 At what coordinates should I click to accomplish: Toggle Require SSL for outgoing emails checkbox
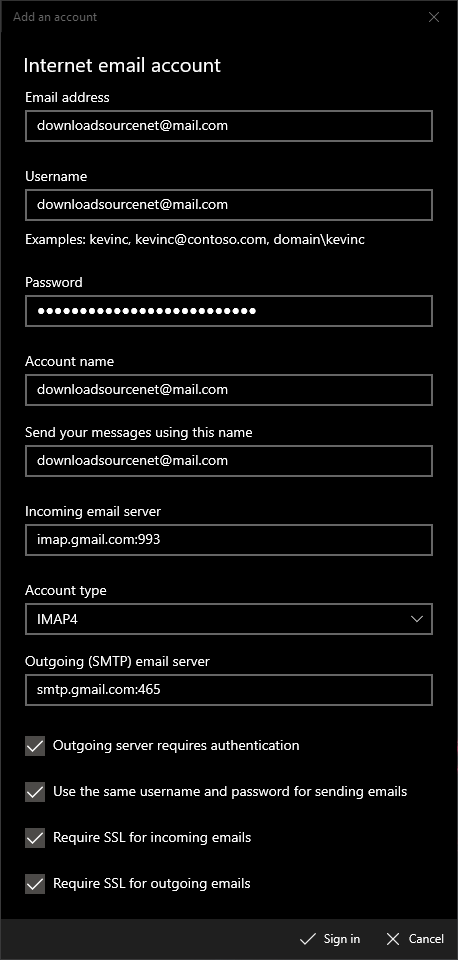tap(35, 884)
